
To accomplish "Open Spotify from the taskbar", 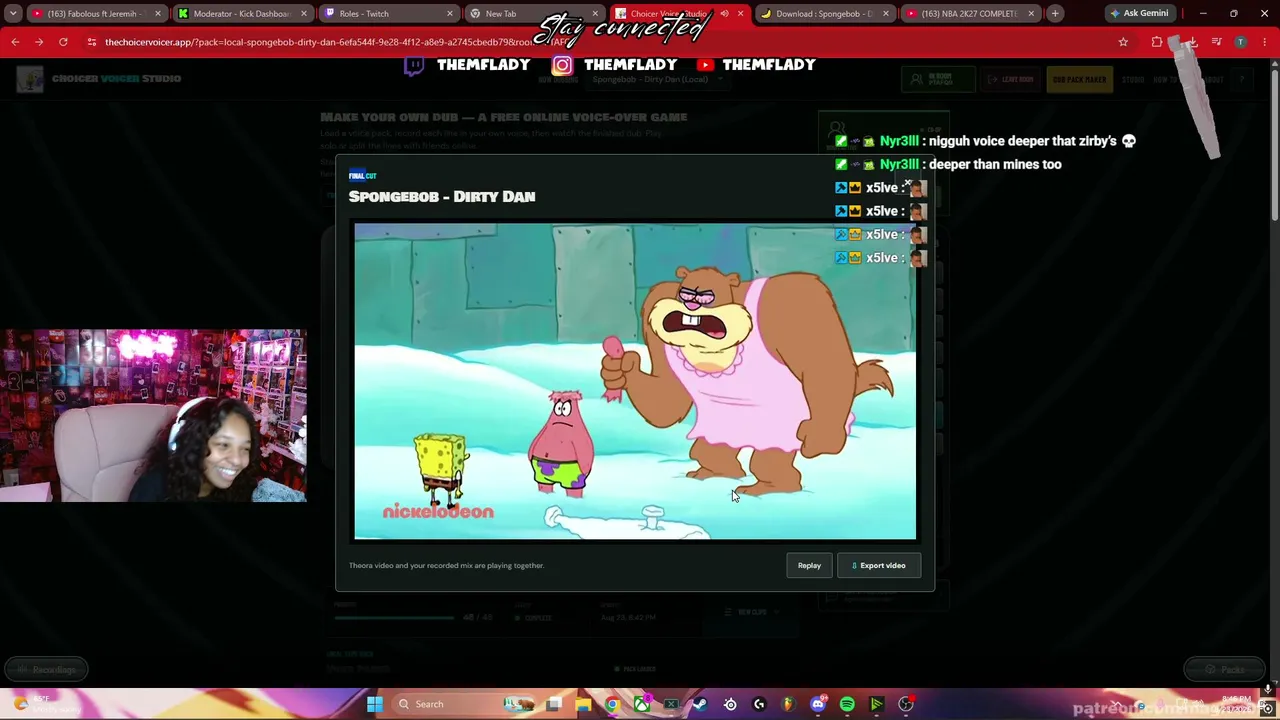I will click(847, 704).
